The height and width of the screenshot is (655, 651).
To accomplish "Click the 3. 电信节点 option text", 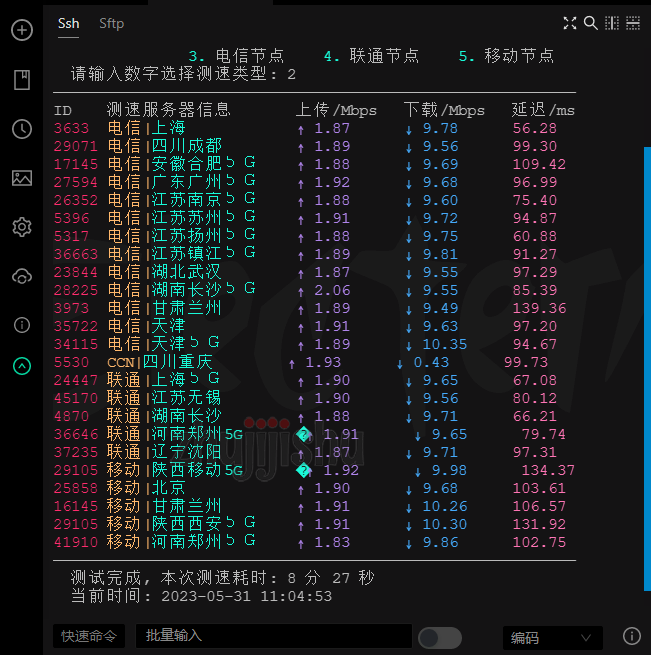I will [x=236, y=56].
